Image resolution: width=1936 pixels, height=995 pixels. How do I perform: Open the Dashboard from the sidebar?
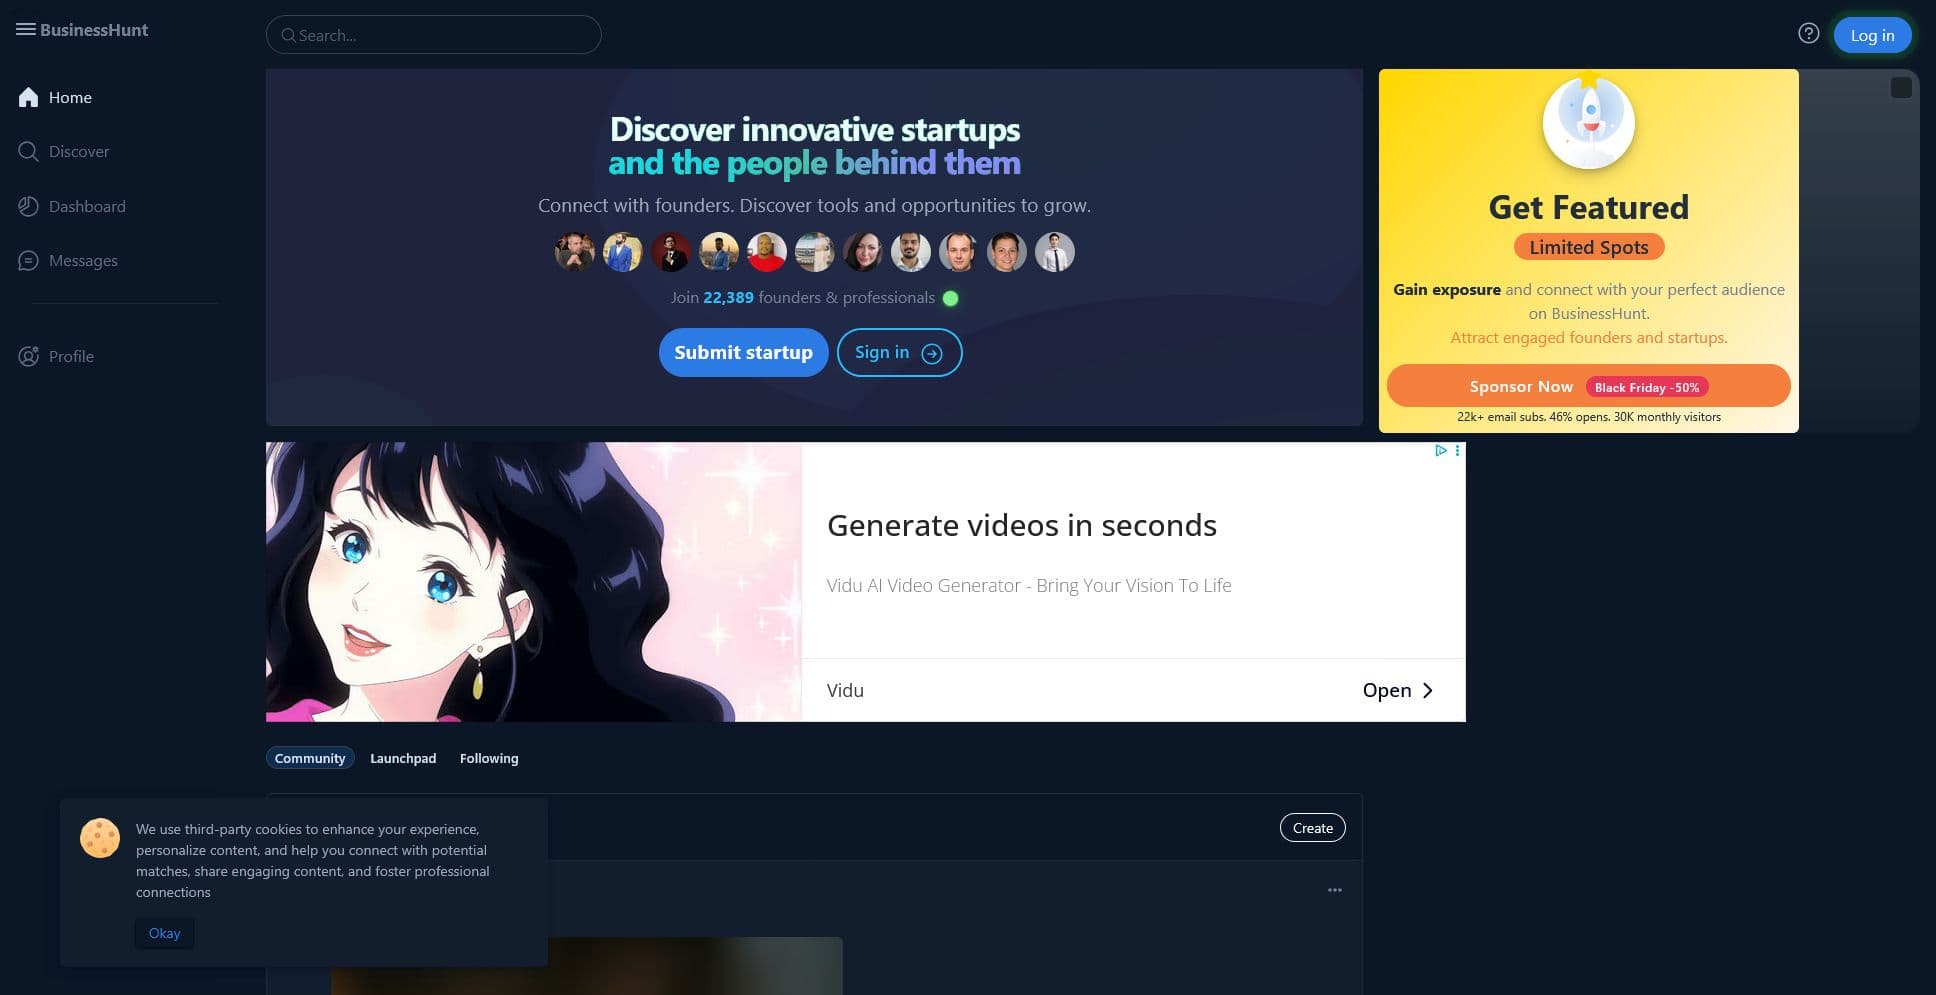tap(86, 206)
